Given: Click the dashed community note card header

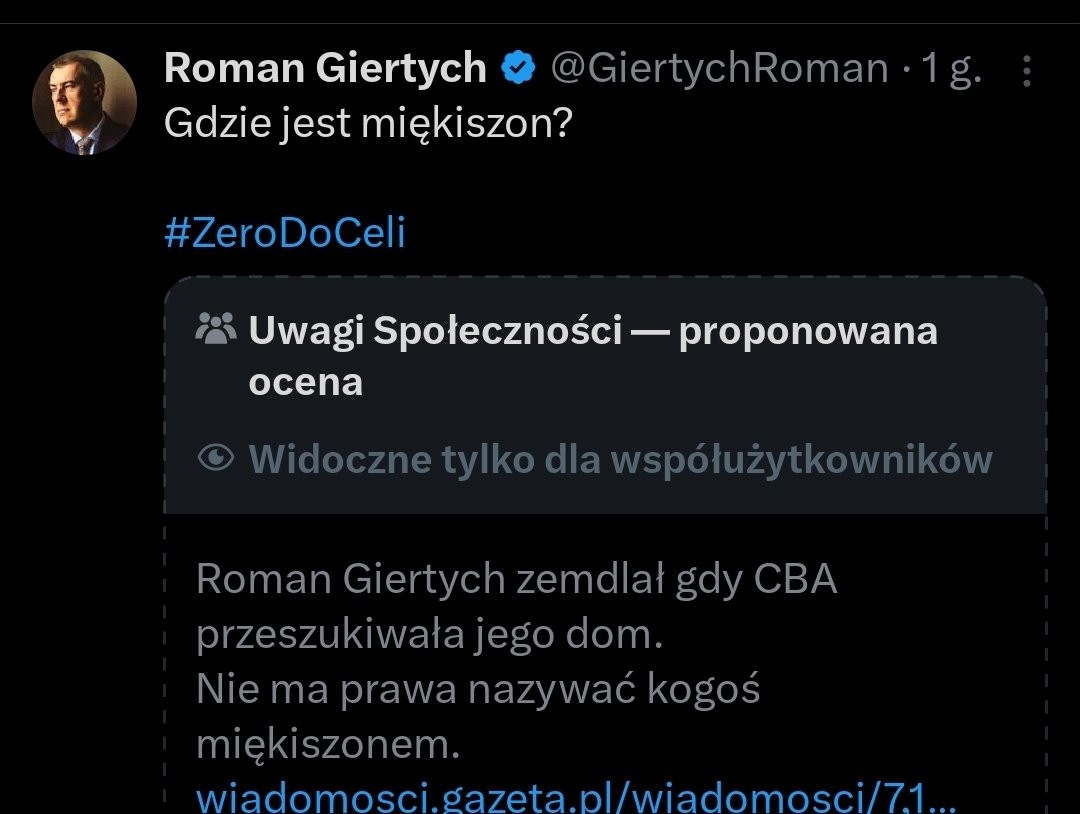Looking at the screenshot, I should pyautogui.click(x=605, y=395).
